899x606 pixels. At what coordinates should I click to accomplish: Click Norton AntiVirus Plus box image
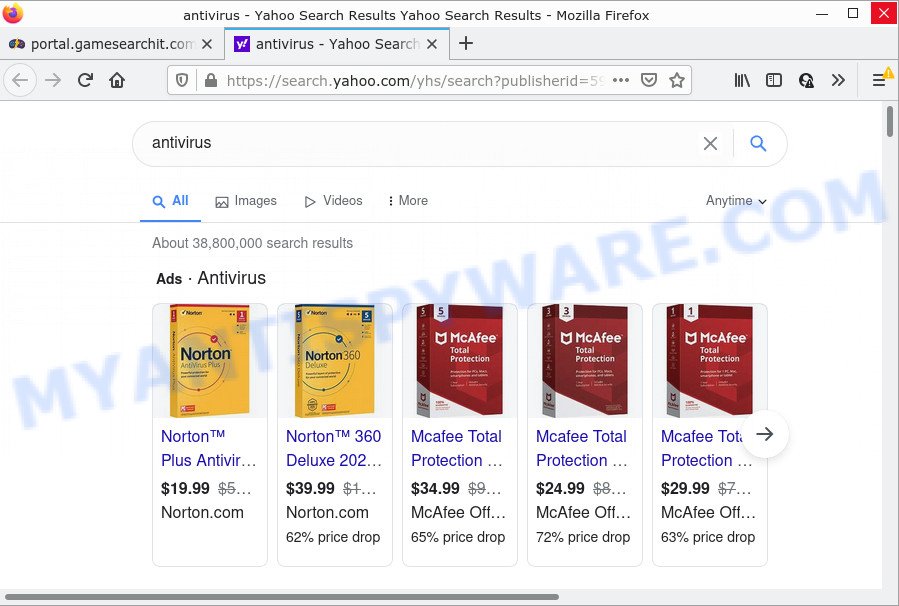point(210,361)
